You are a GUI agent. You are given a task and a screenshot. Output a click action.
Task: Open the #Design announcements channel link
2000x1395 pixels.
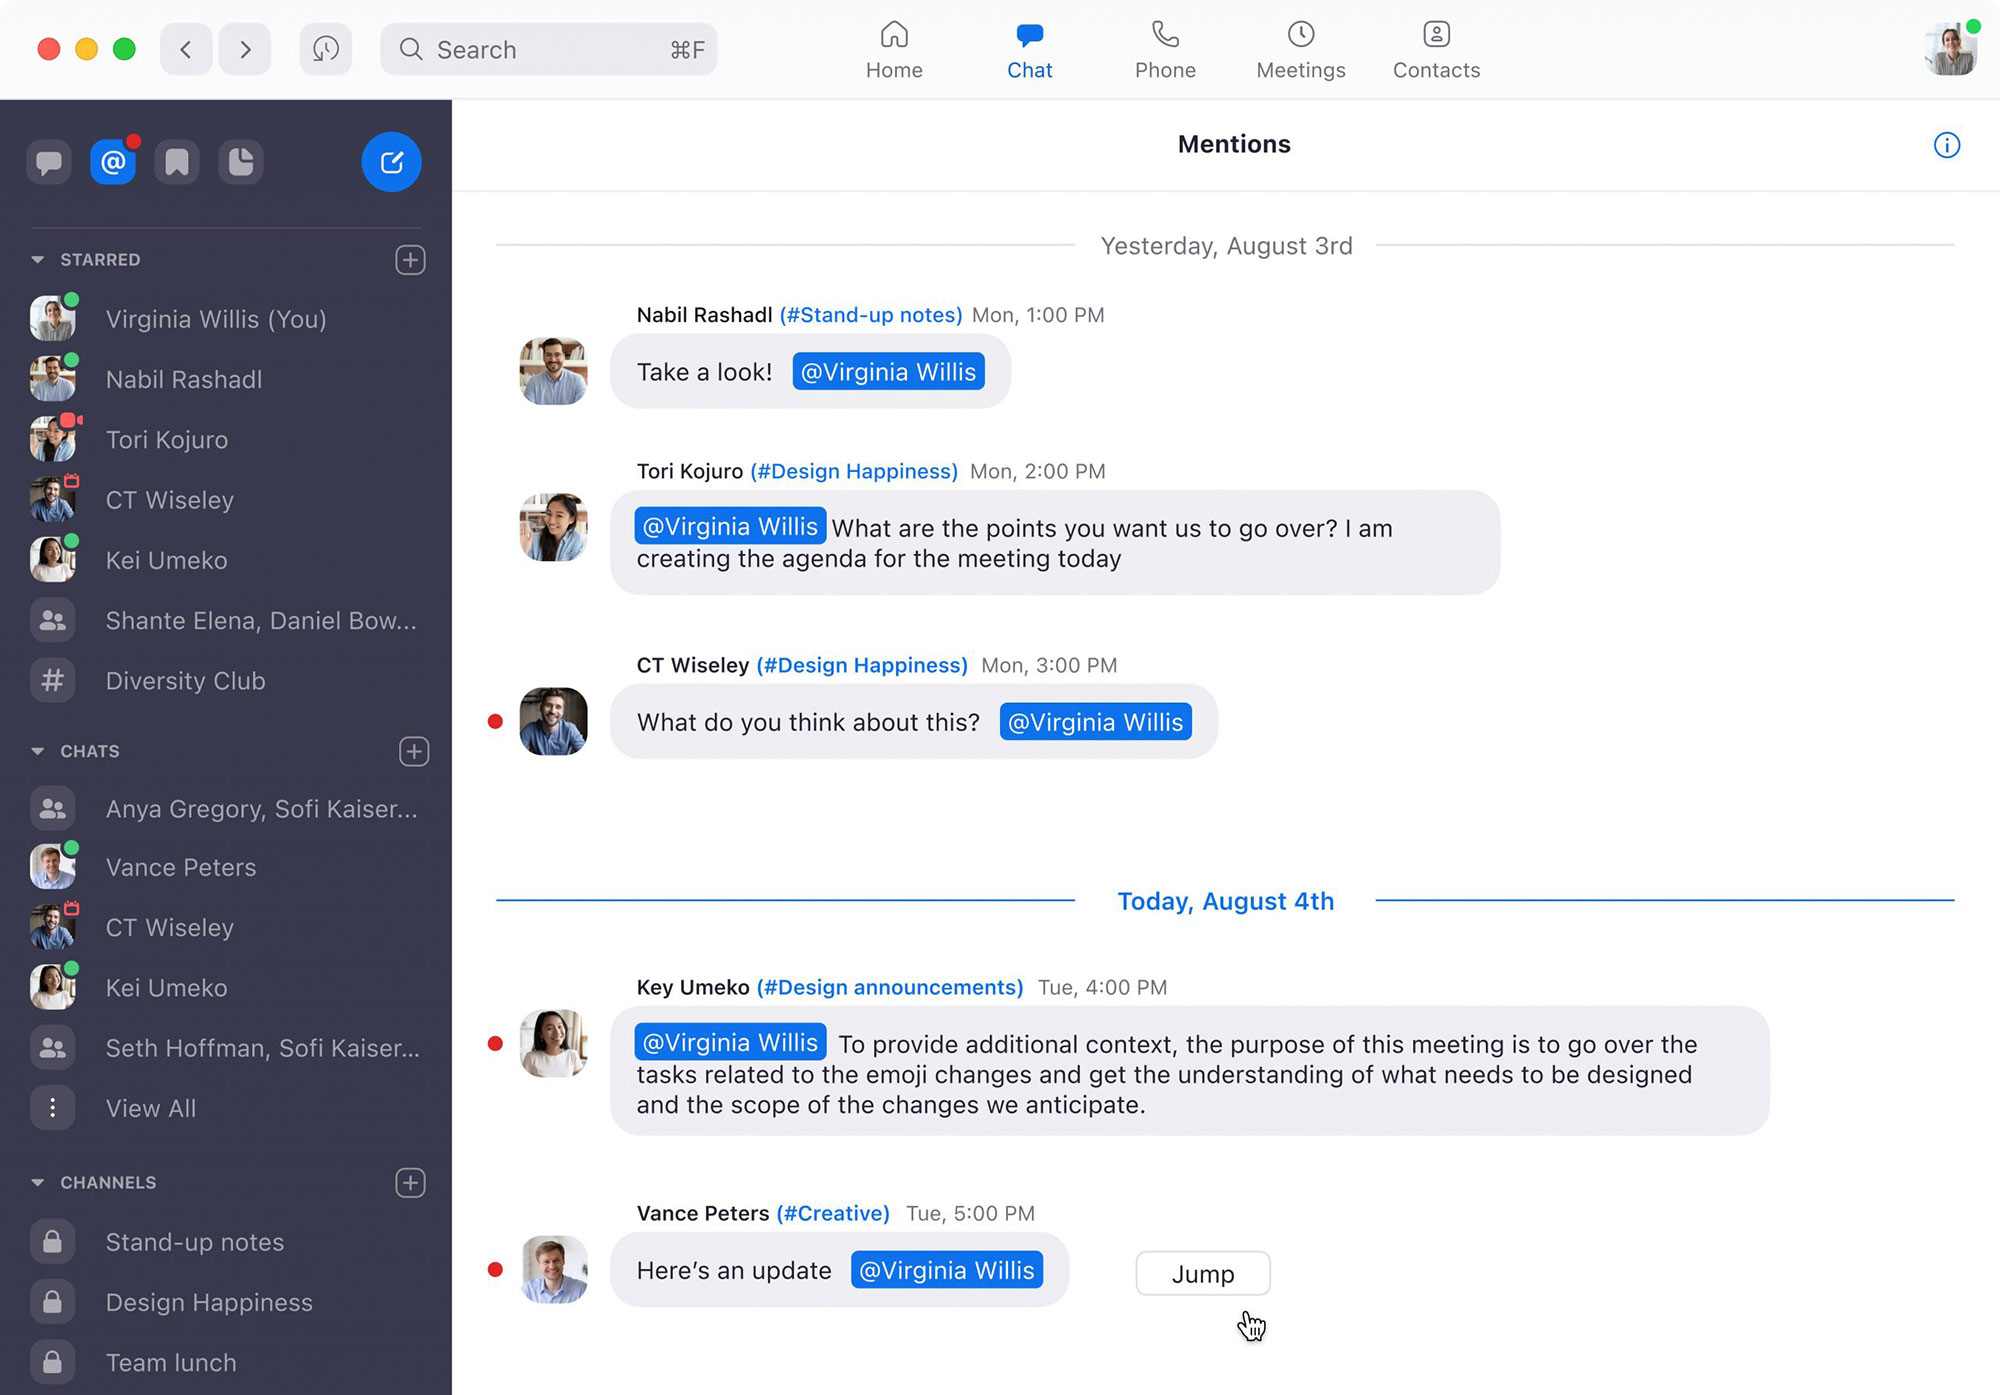(889, 987)
